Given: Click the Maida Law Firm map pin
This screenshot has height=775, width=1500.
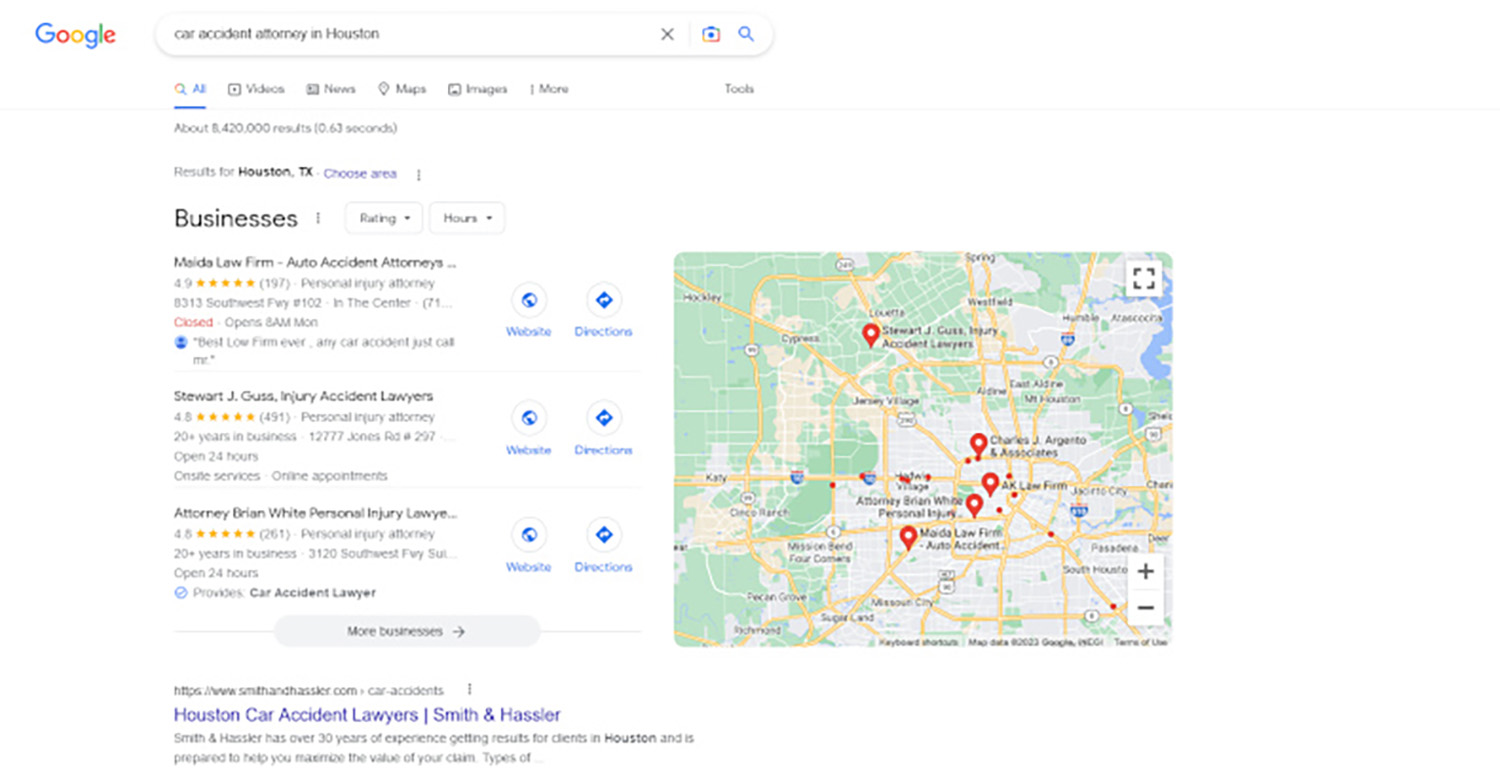Looking at the screenshot, I should [908, 538].
